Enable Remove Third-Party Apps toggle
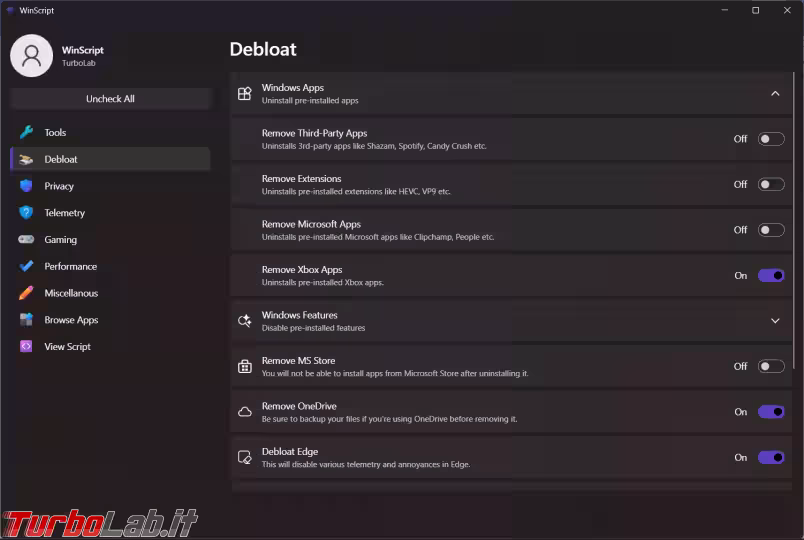804x540 pixels. tap(771, 139)
